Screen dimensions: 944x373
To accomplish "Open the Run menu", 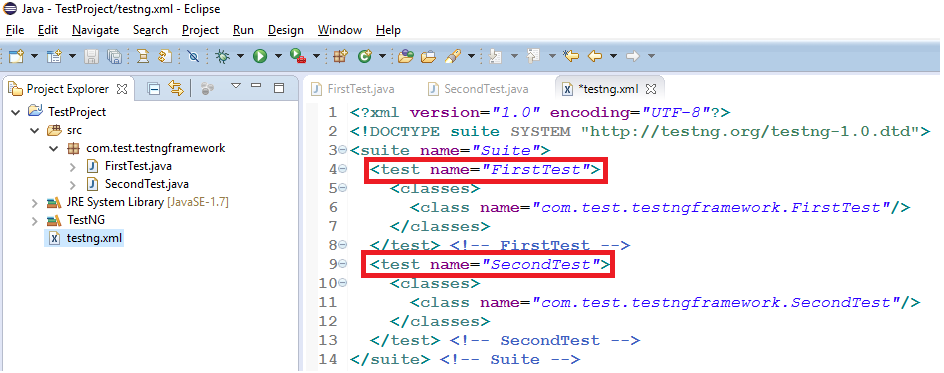I will pos(243,30).
